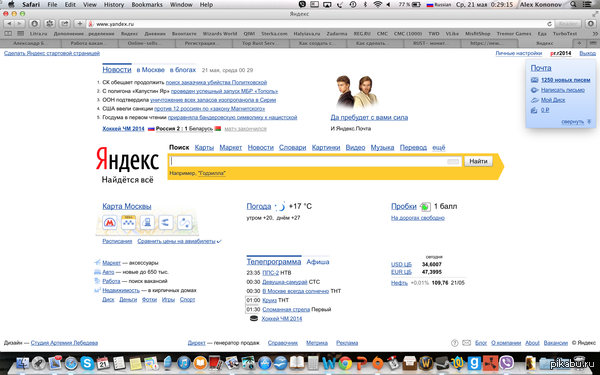The width and height of the screenshot is (600, 375).
Task: Open the Bookmarks menu
Action: pos(147,5)
